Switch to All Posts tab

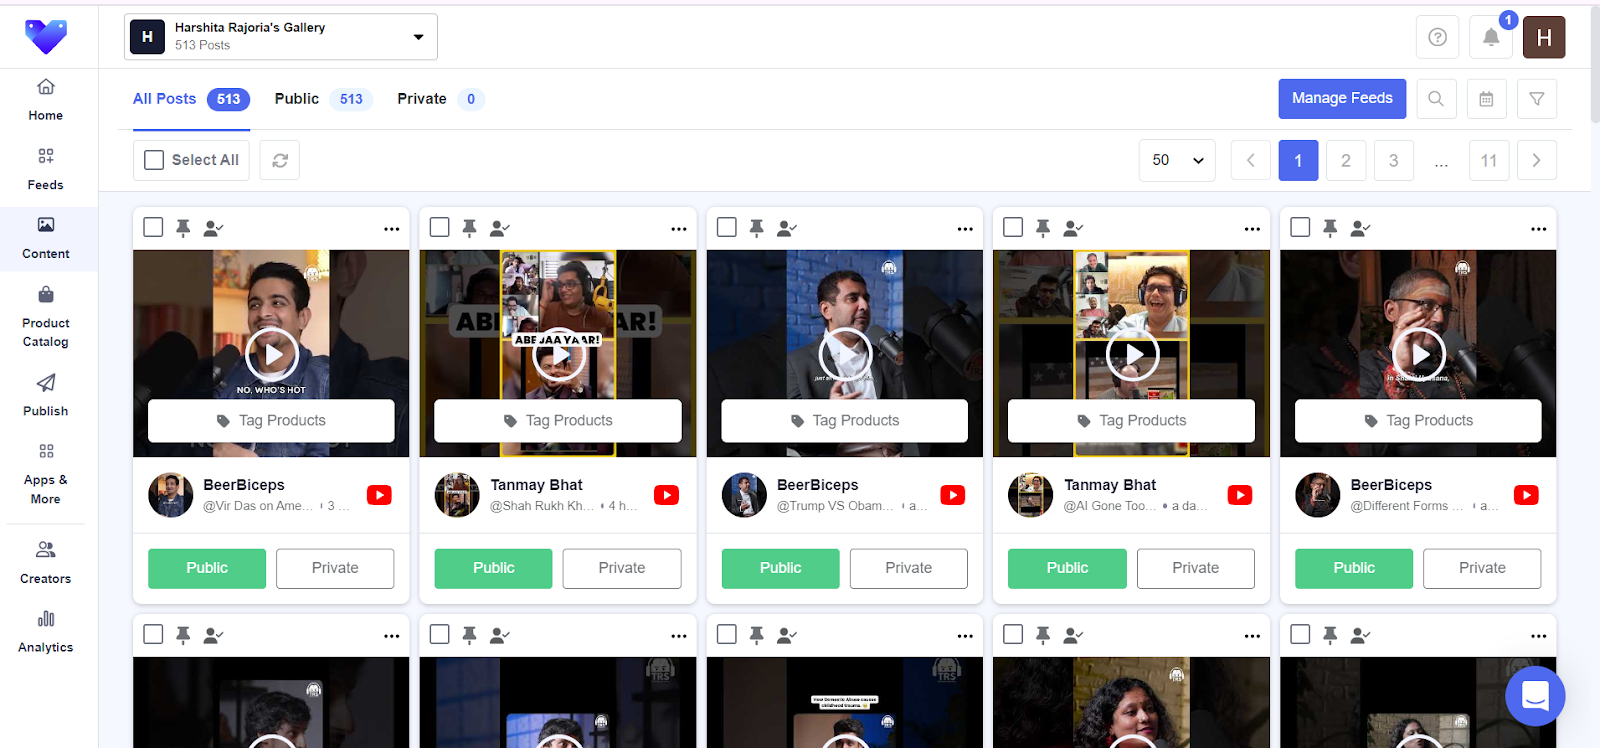pos(191,99)
